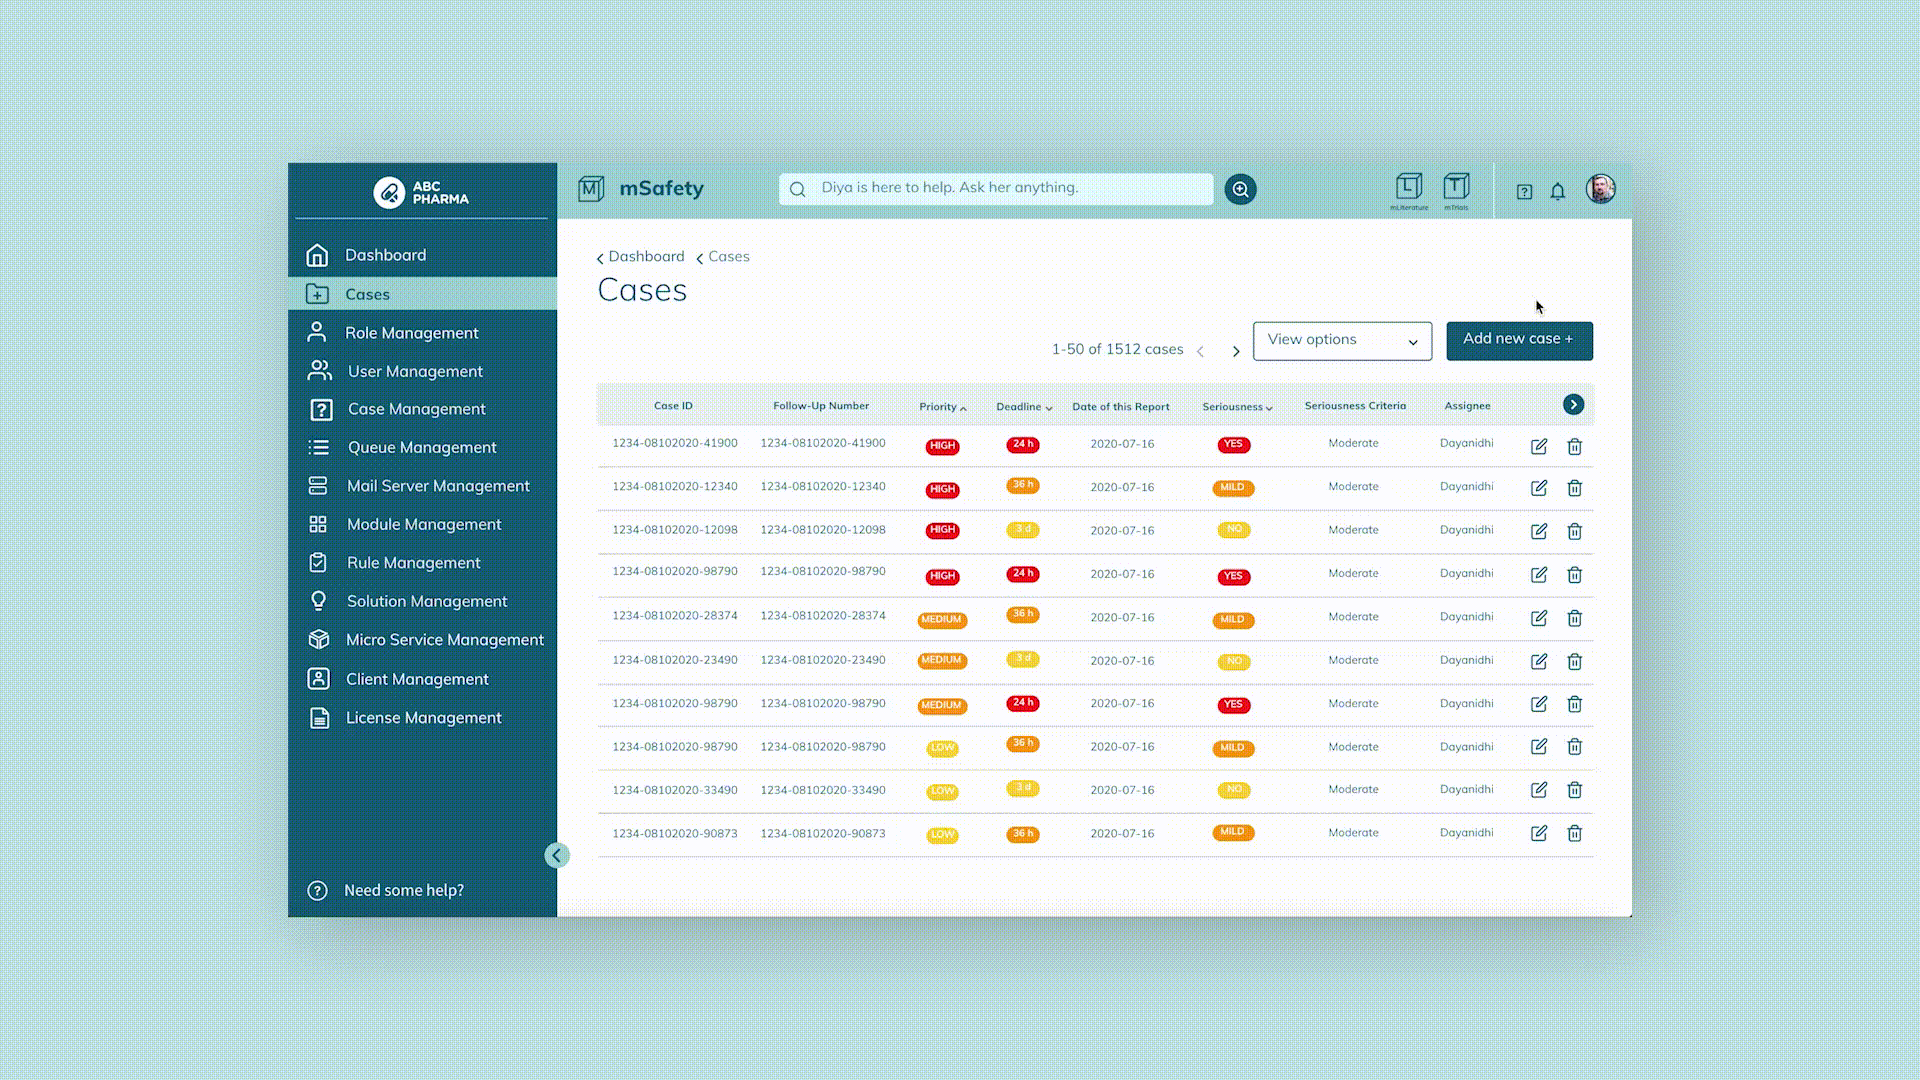Open the mTrials app icon
Image resolution: width=1920 pixels, height=1080 pixels.
[1456, 187]
